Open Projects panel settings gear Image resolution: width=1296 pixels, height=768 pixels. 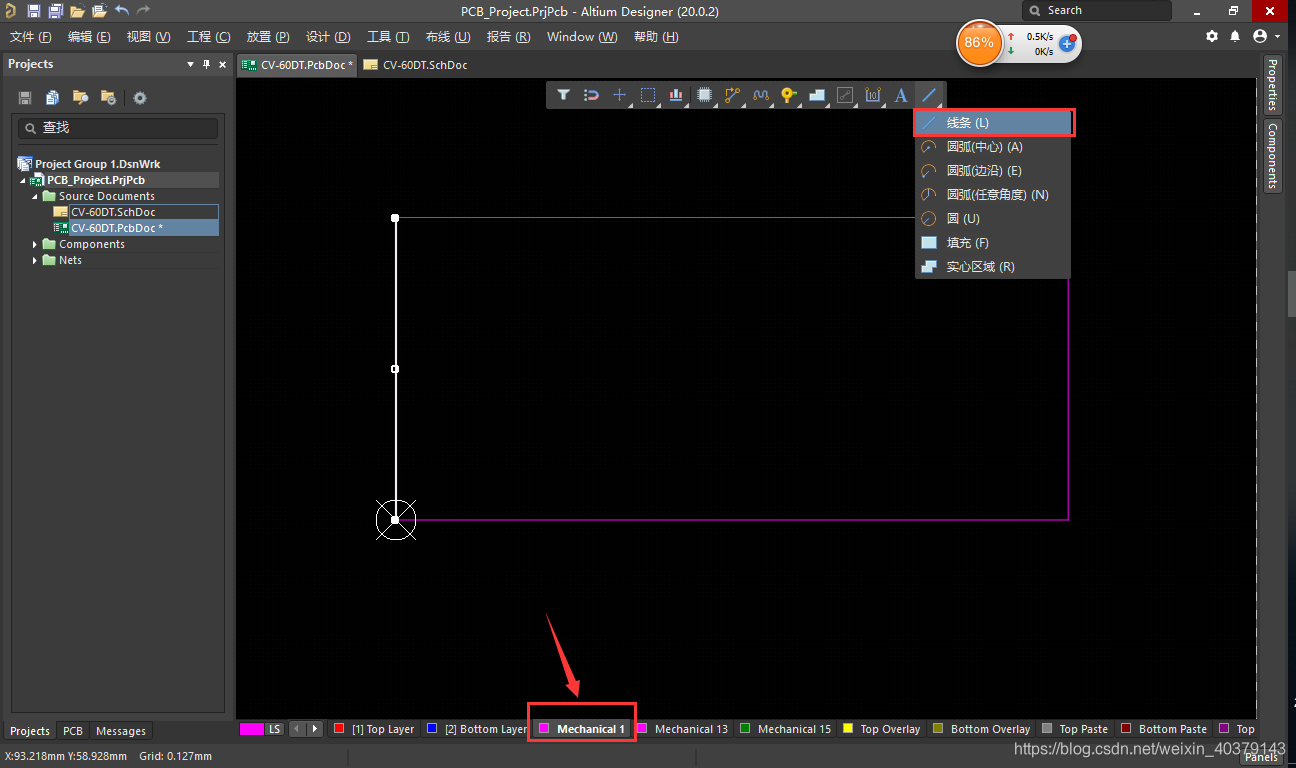[x=140, y=98]
